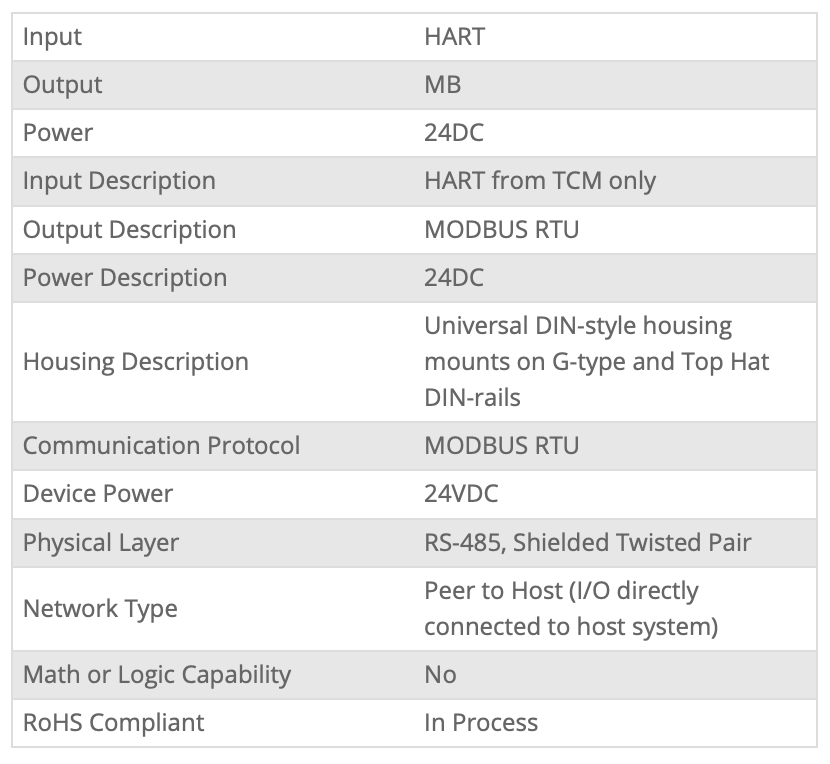This screenshot has height=764, width=830.
Task: Click the "Communication Protocol" label
Action: (x=161, y=445)
